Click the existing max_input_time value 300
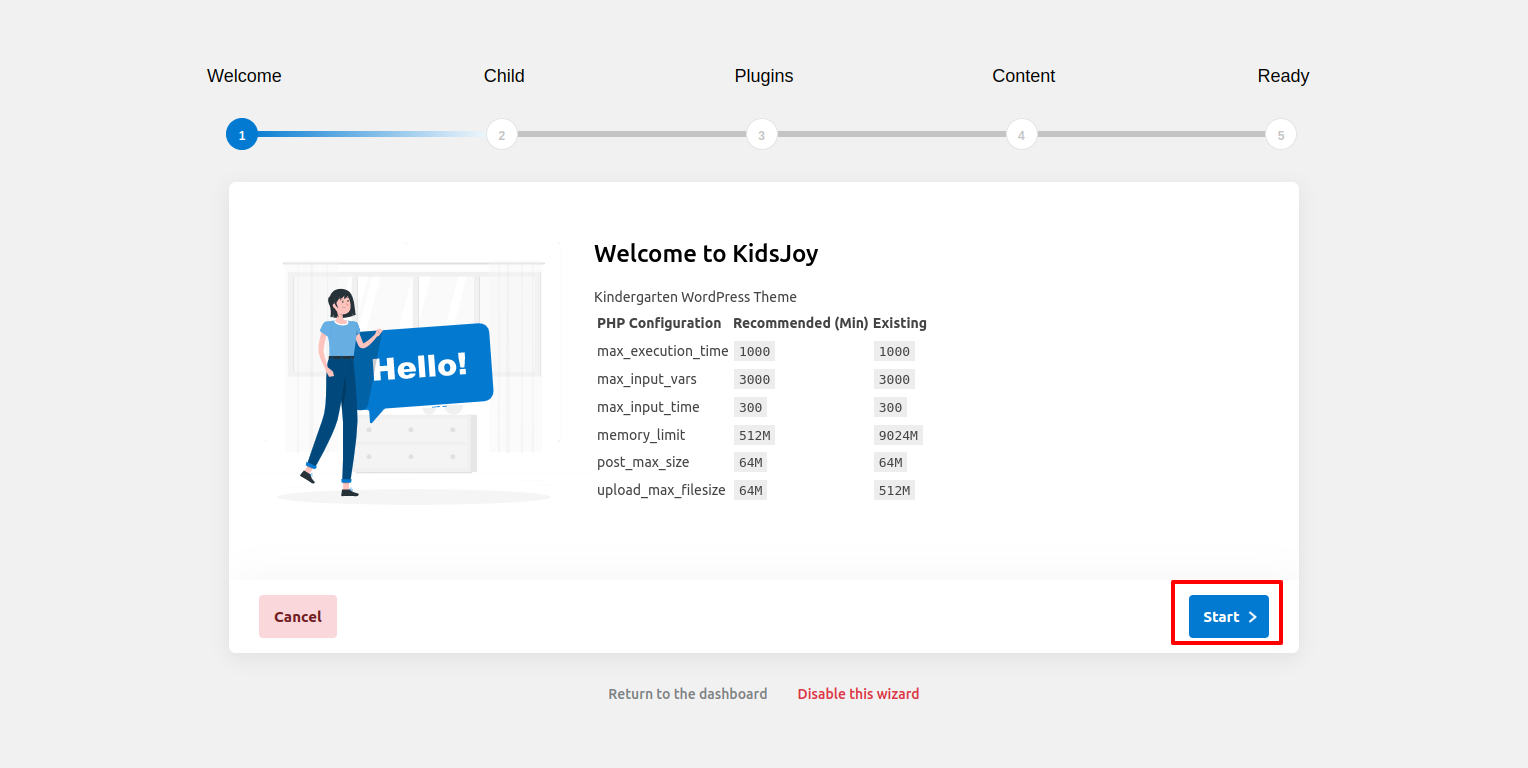Viewport: 1528px width, 768px height. (891, 407)
